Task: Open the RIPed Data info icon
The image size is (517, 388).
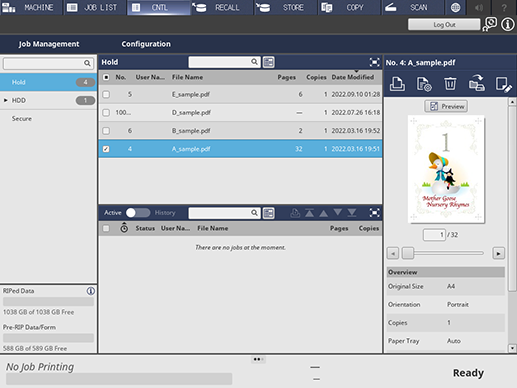Action: [91, 291]
